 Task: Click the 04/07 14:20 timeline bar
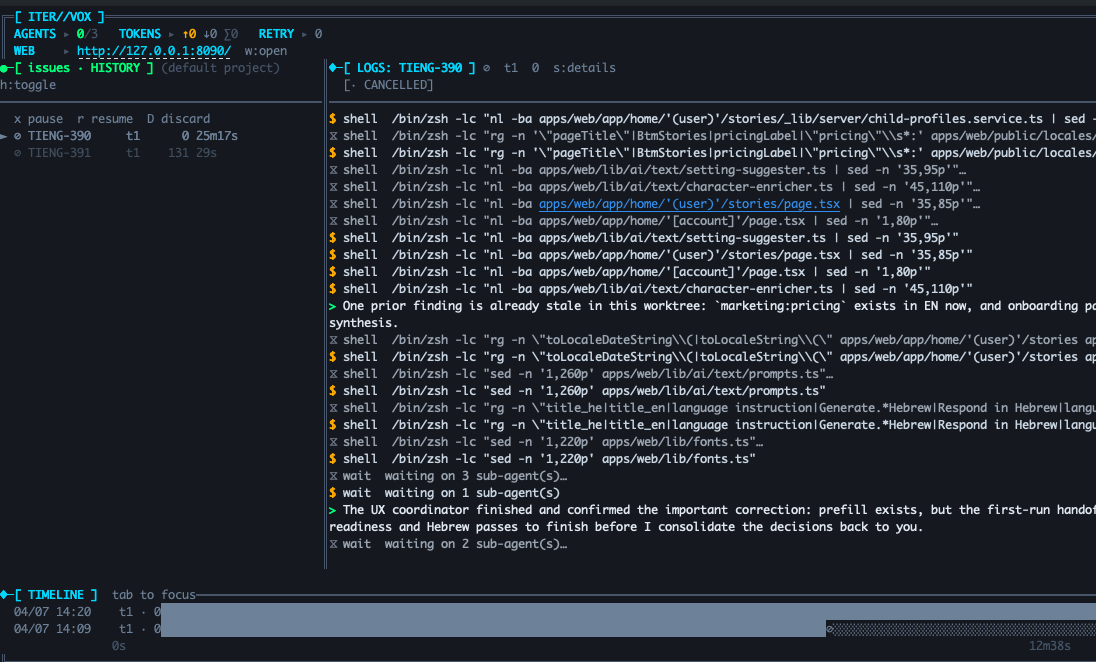coord(628,611)
